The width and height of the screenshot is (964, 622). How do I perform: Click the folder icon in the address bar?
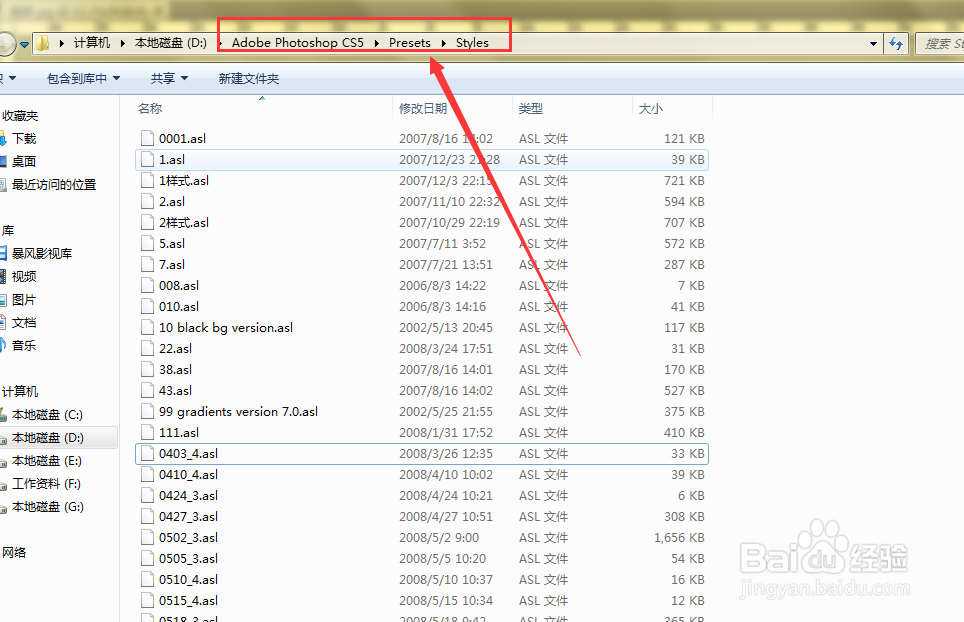[42, 43]
